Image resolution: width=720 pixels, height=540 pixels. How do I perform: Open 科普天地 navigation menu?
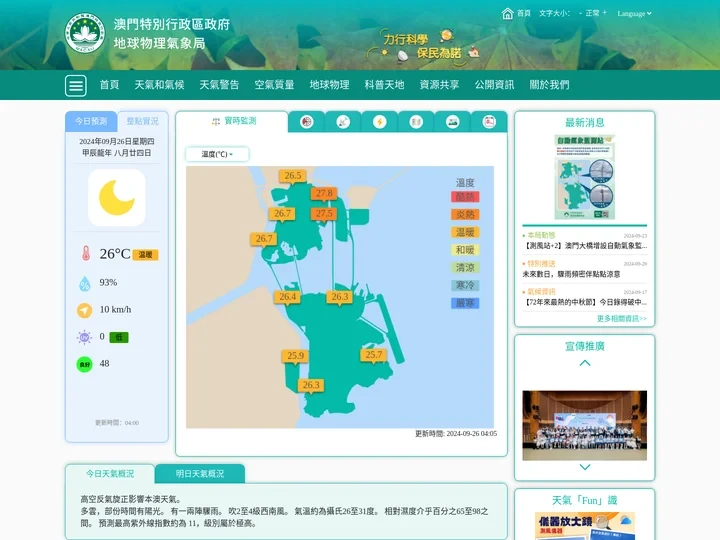click(x=384, y=85)
